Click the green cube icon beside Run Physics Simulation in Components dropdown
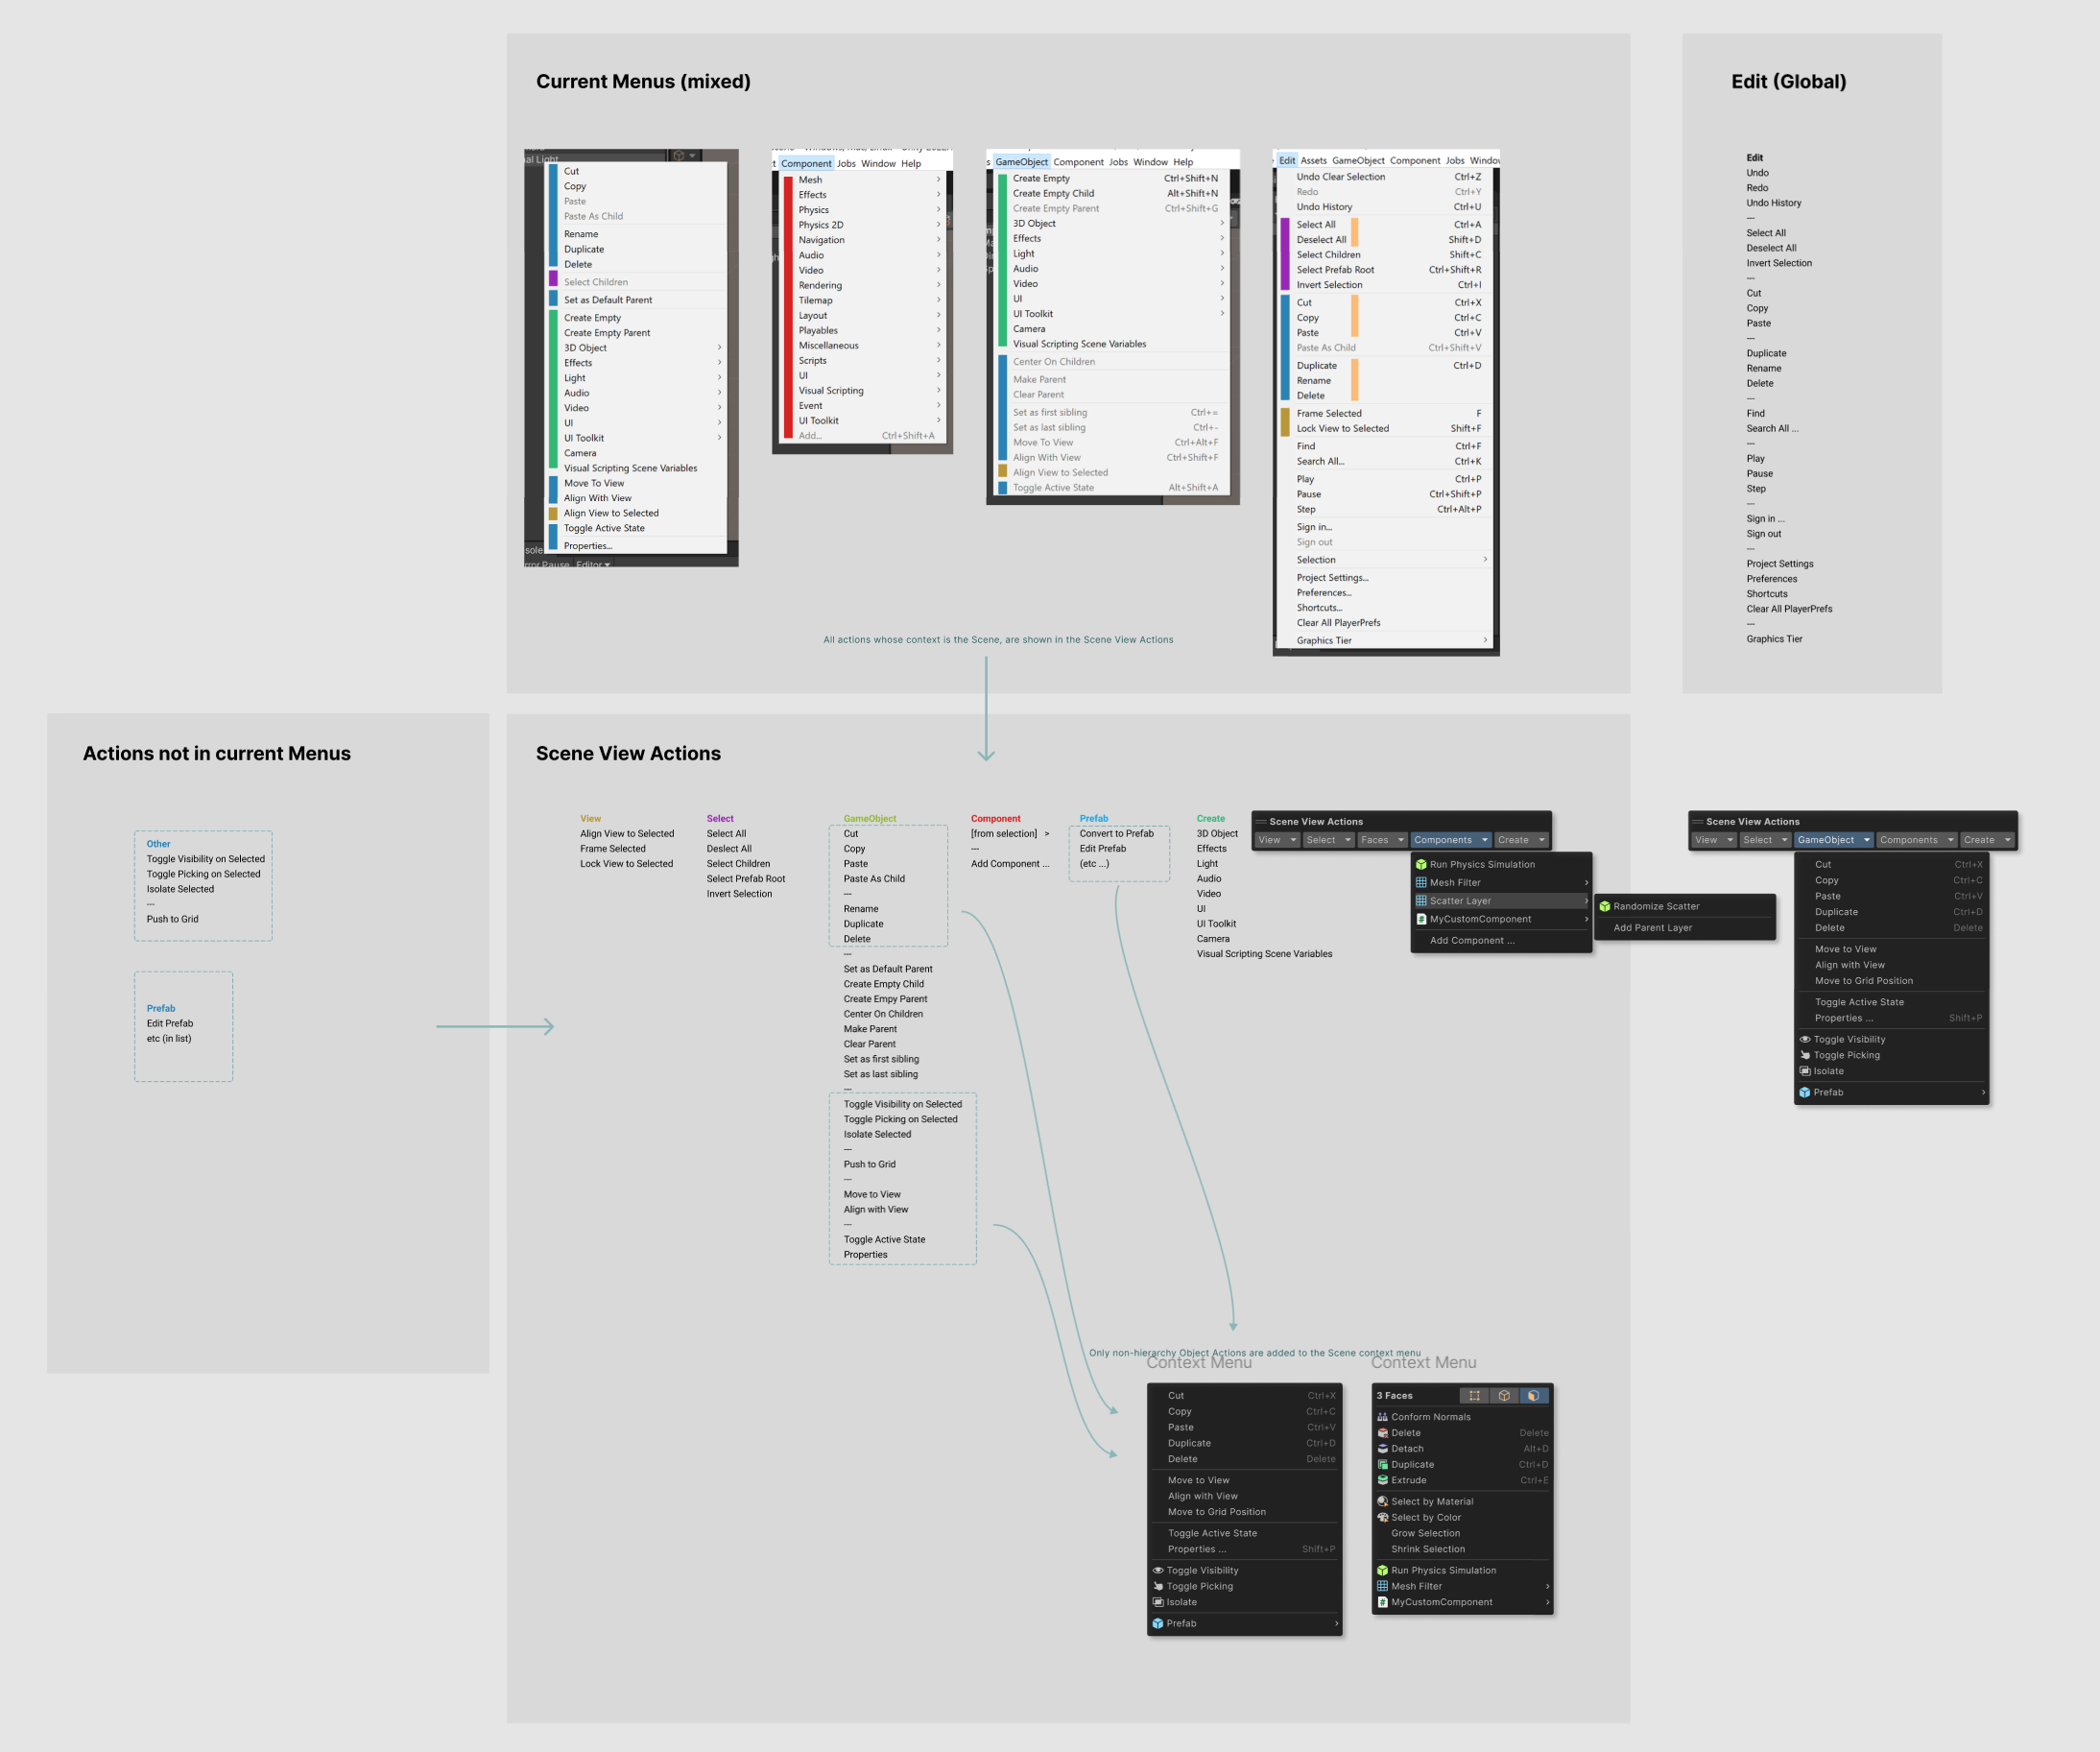 tap(1421, 864)
